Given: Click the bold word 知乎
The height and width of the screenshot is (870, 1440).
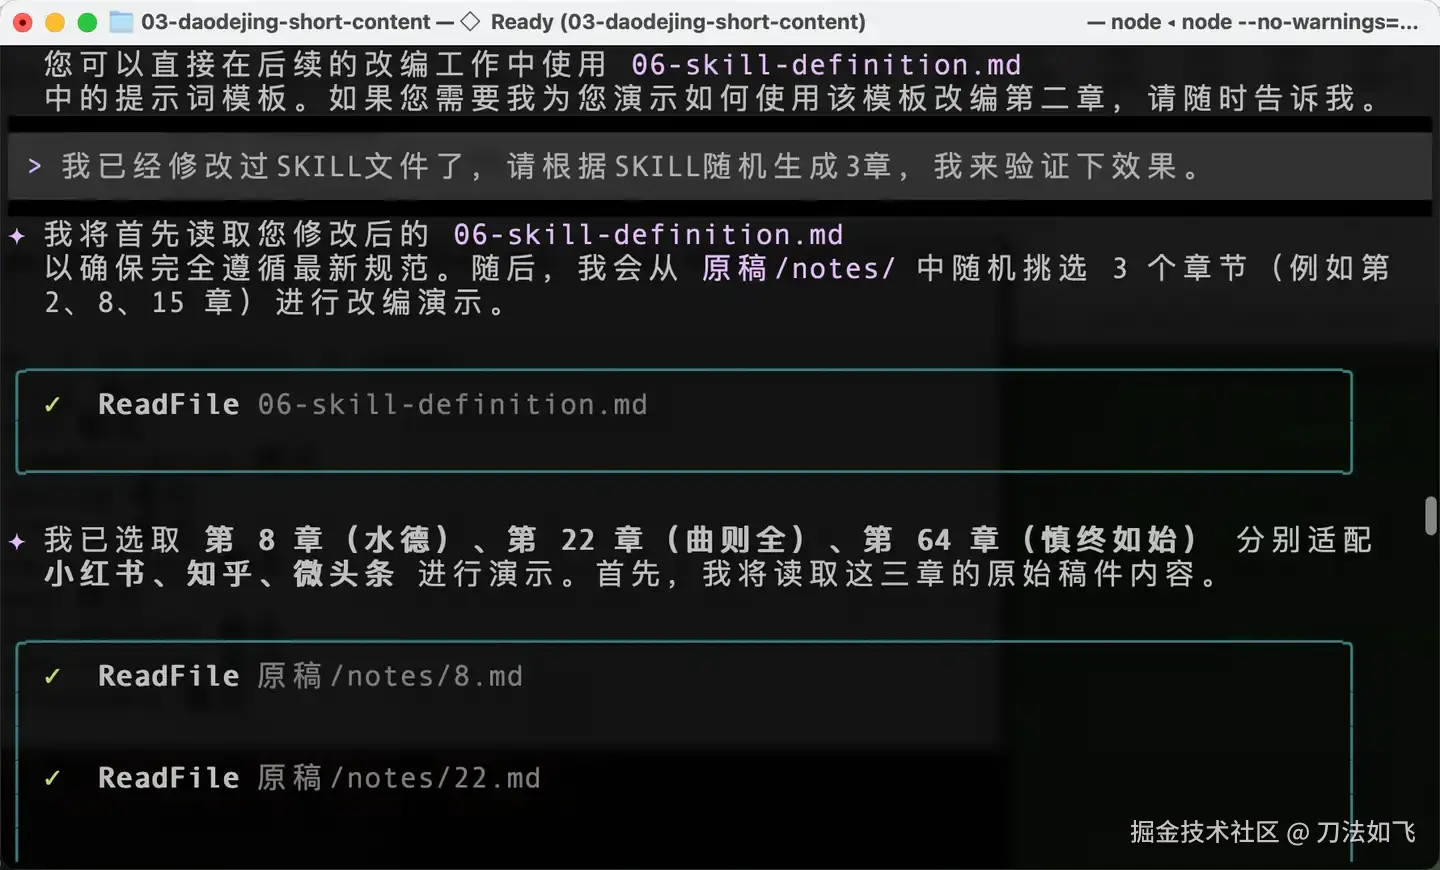Looking at the screenshot, I should click(x=220, y=575).
